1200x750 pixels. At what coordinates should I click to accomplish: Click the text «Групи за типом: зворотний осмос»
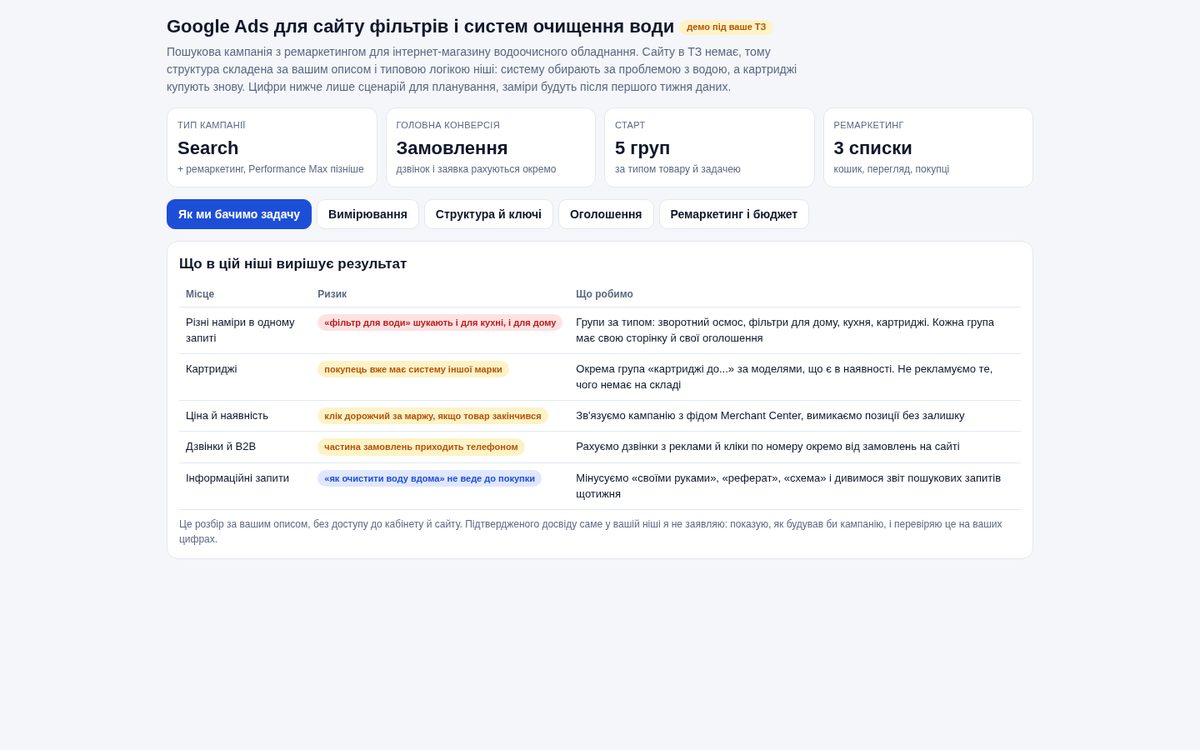785,330
